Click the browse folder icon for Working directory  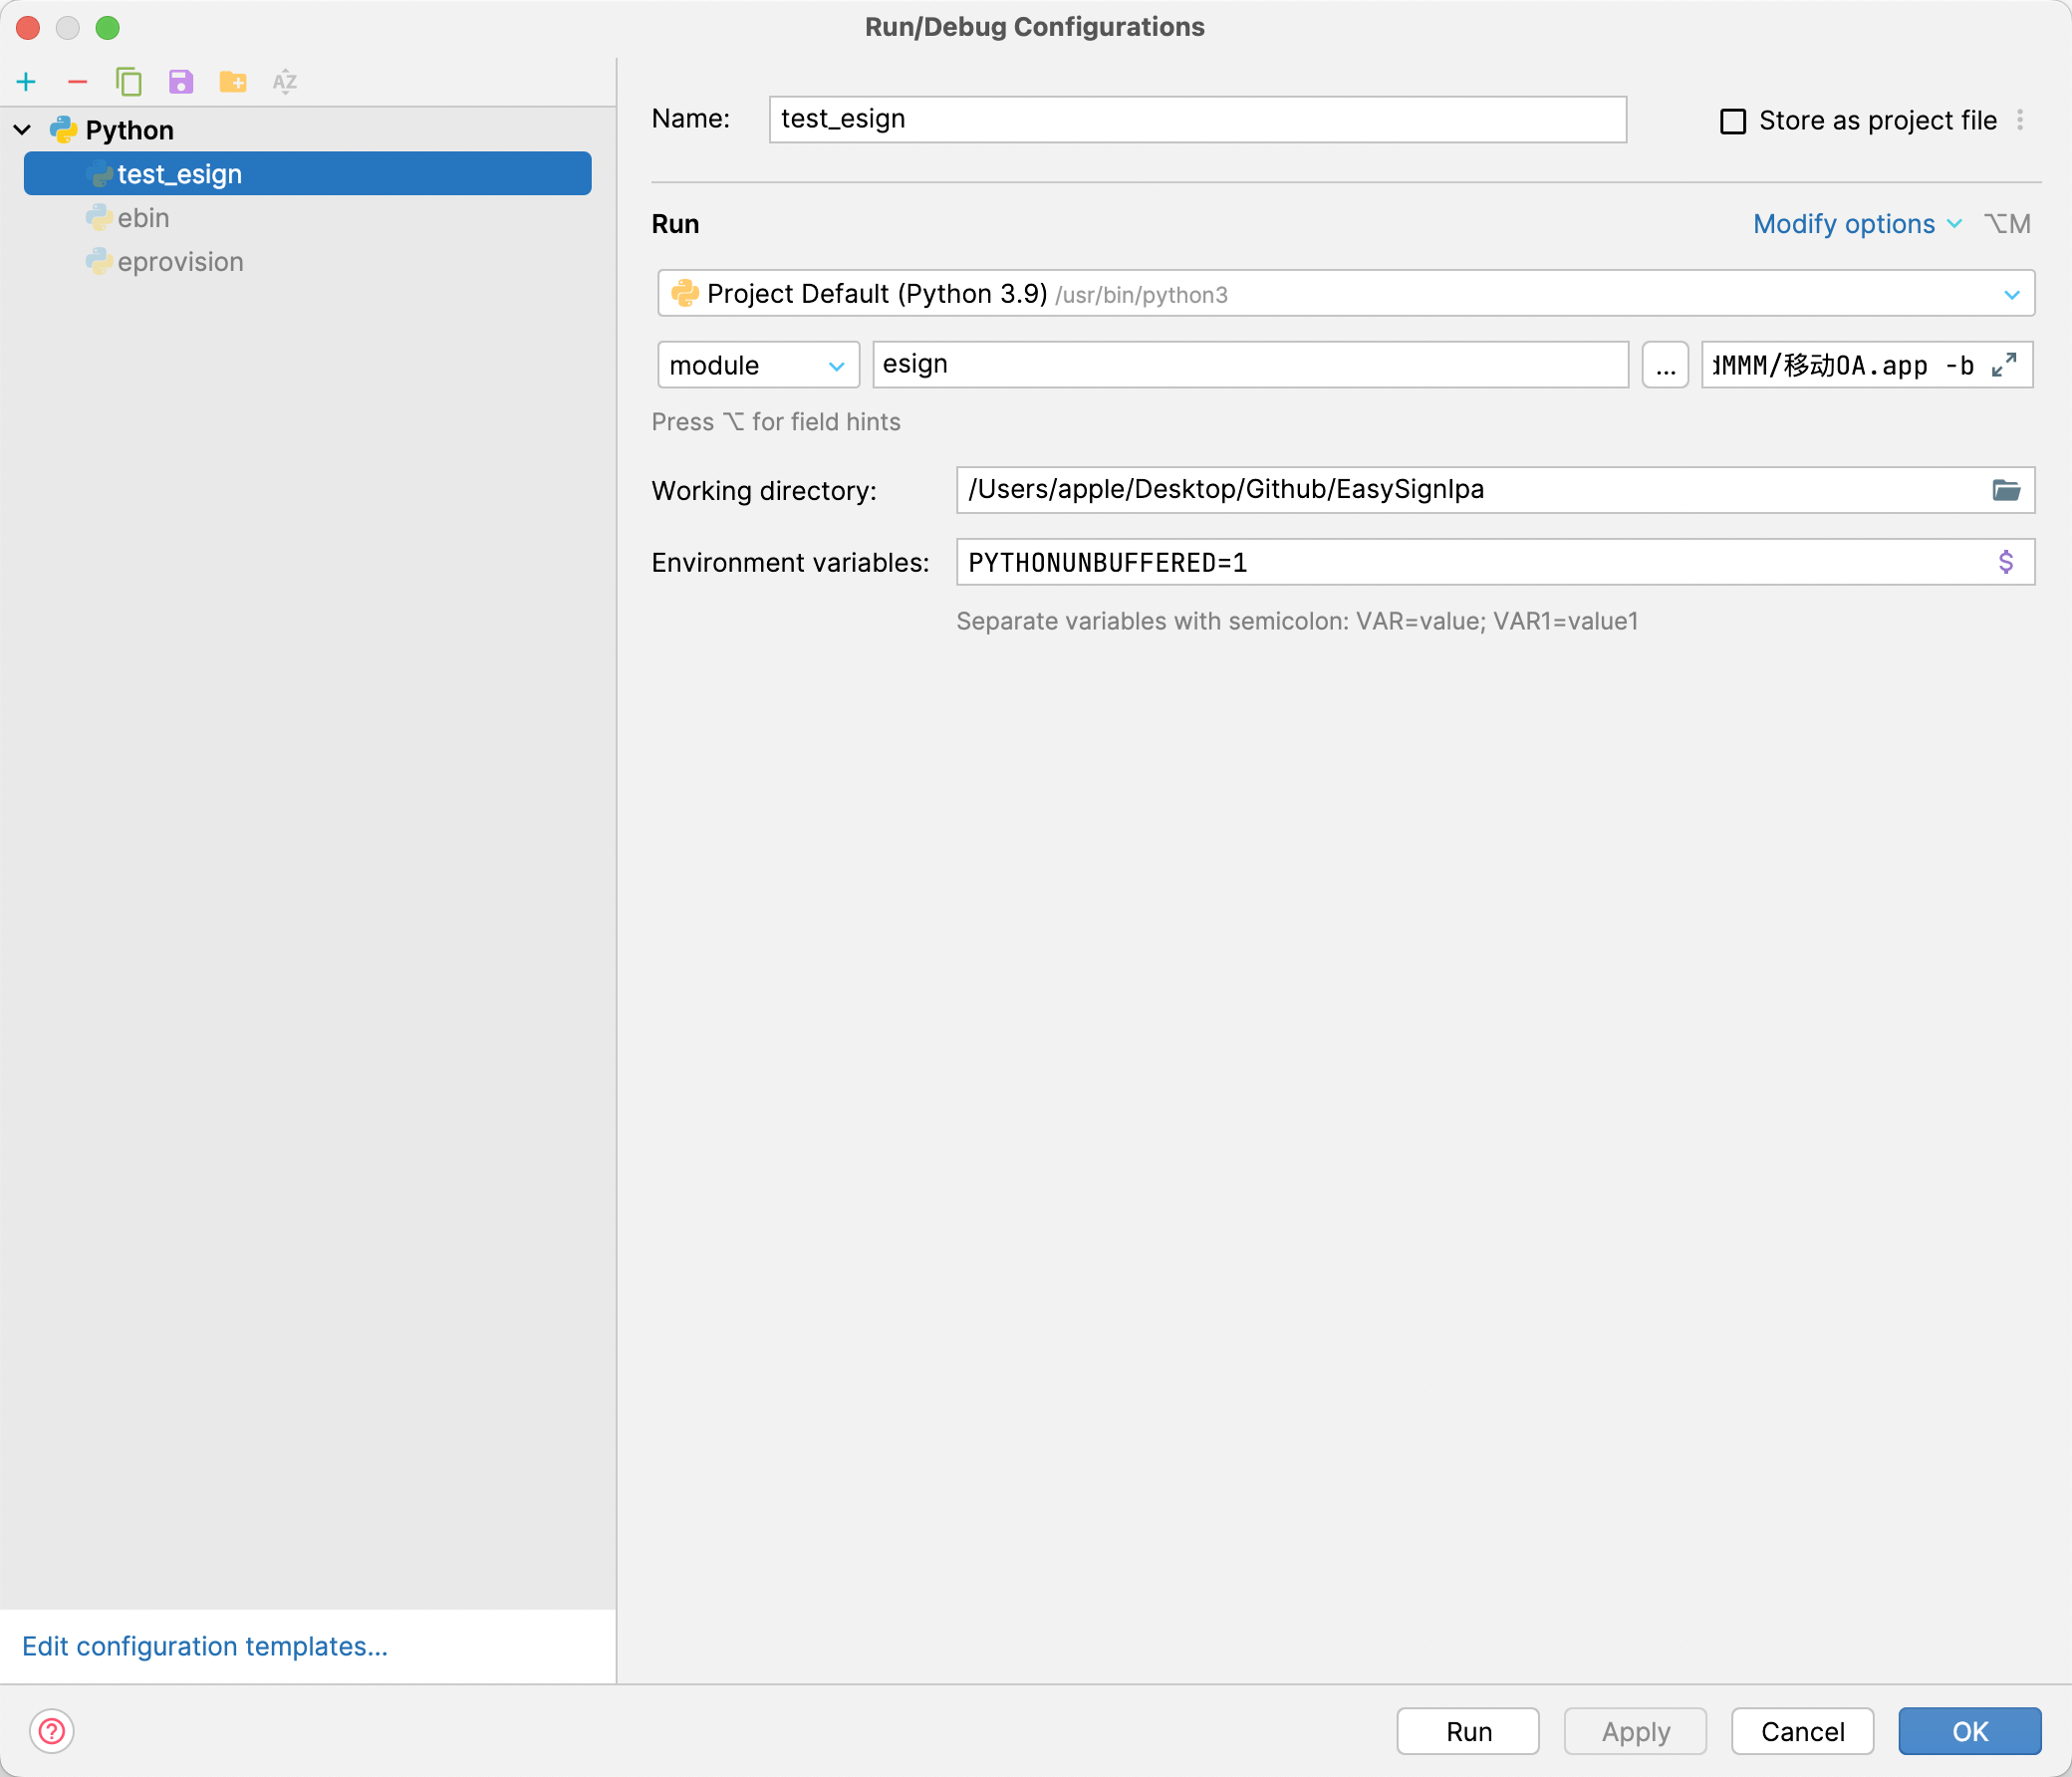coord(2005,490)
